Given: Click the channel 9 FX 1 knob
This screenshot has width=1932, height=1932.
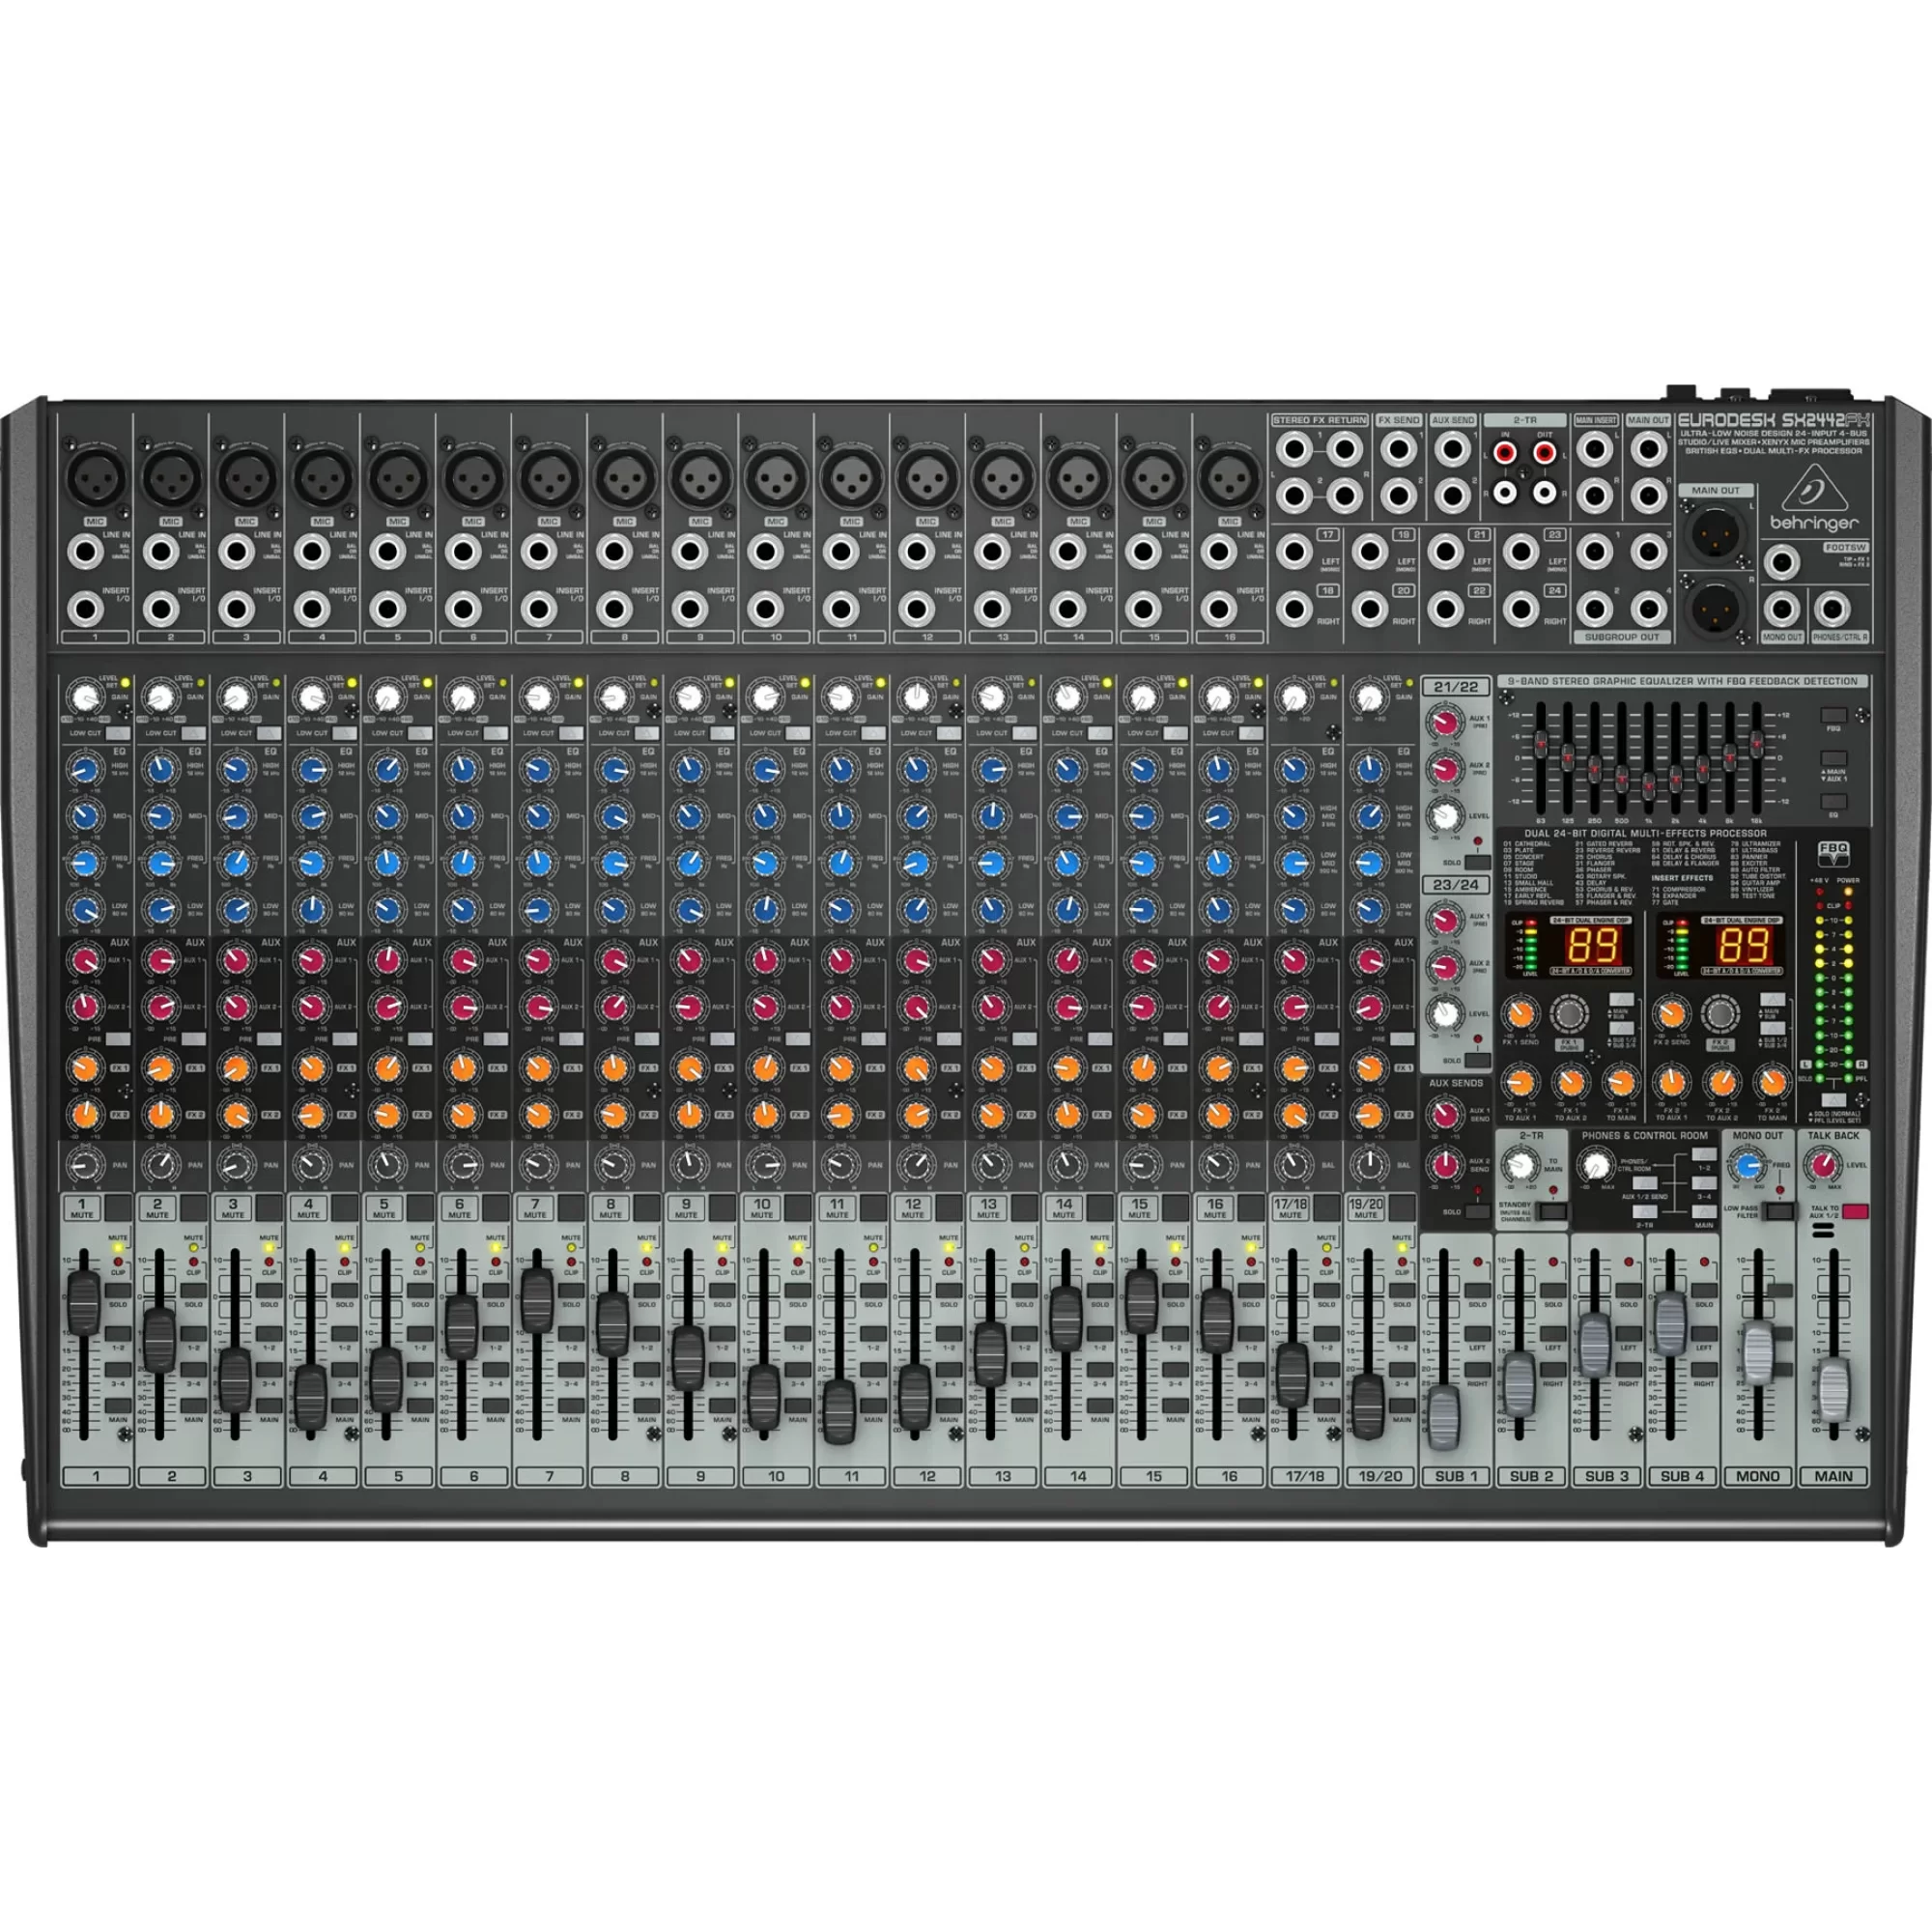Looking at the screenshot, I should point(689,1068).
